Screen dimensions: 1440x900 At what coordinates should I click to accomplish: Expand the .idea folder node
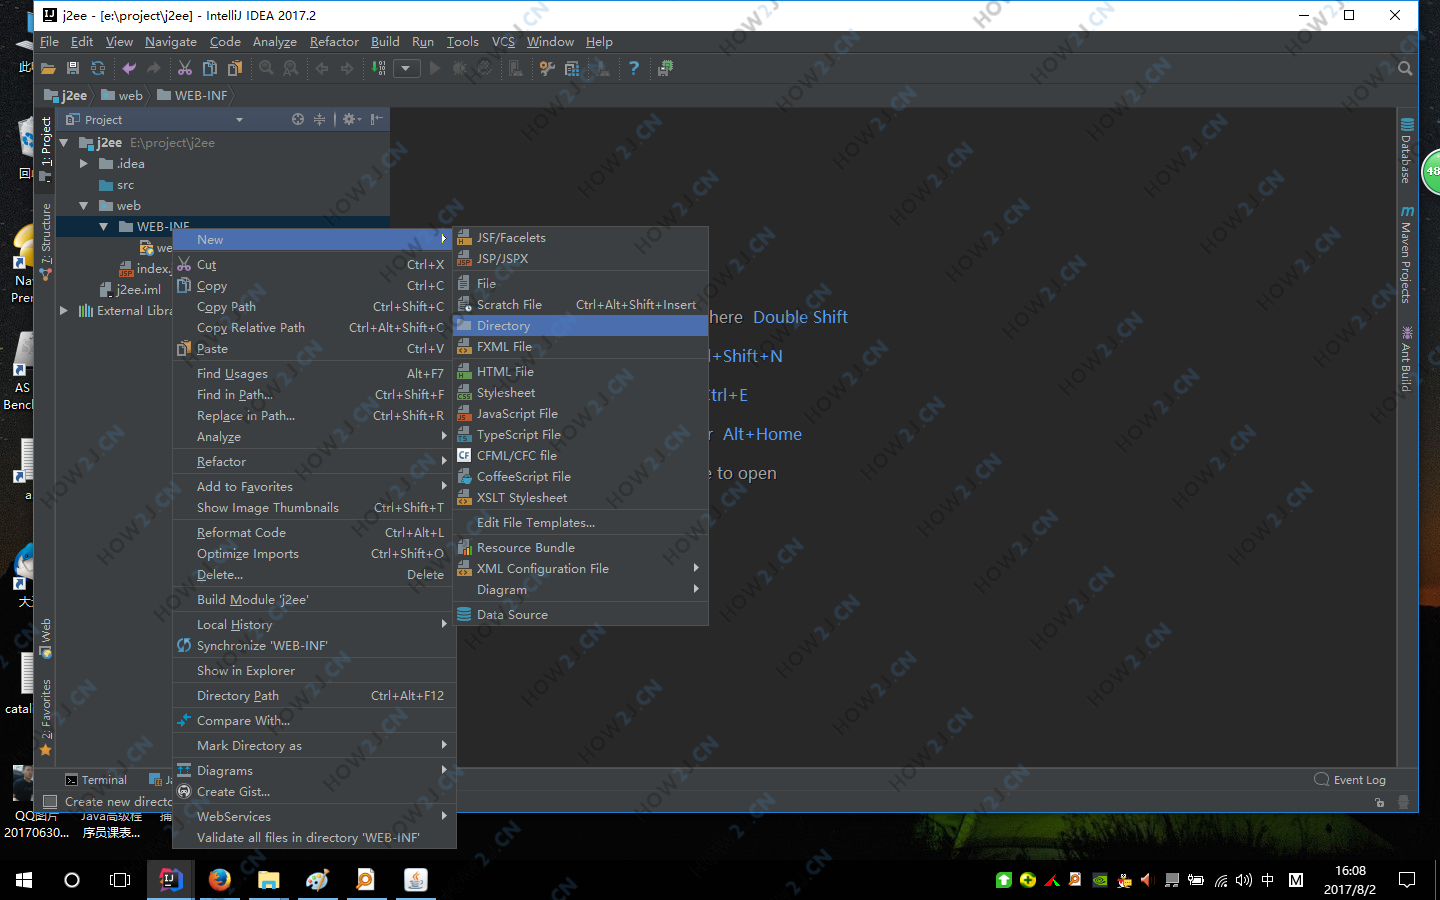(84, 164)
